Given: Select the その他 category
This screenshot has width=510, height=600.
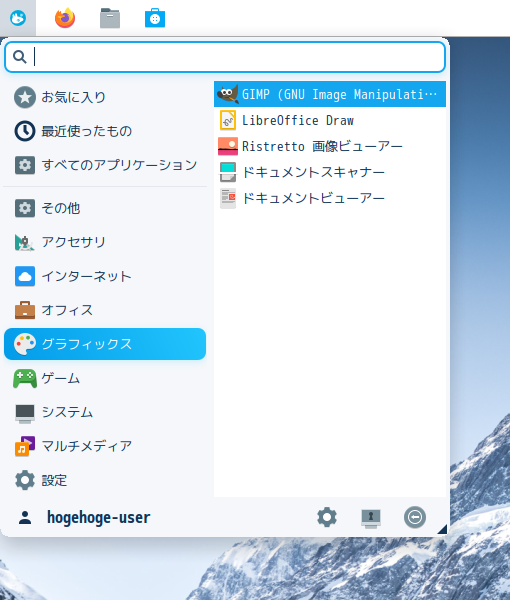Looking at the screenshot, I should (x=105, y=208).
